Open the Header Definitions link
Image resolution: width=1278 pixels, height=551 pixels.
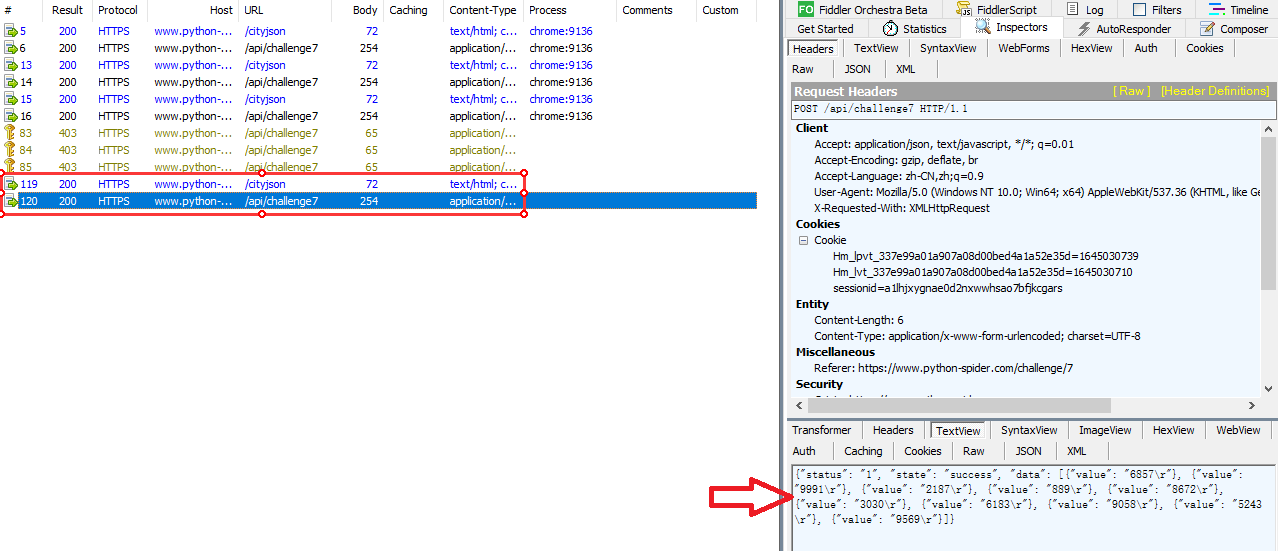1214,91
